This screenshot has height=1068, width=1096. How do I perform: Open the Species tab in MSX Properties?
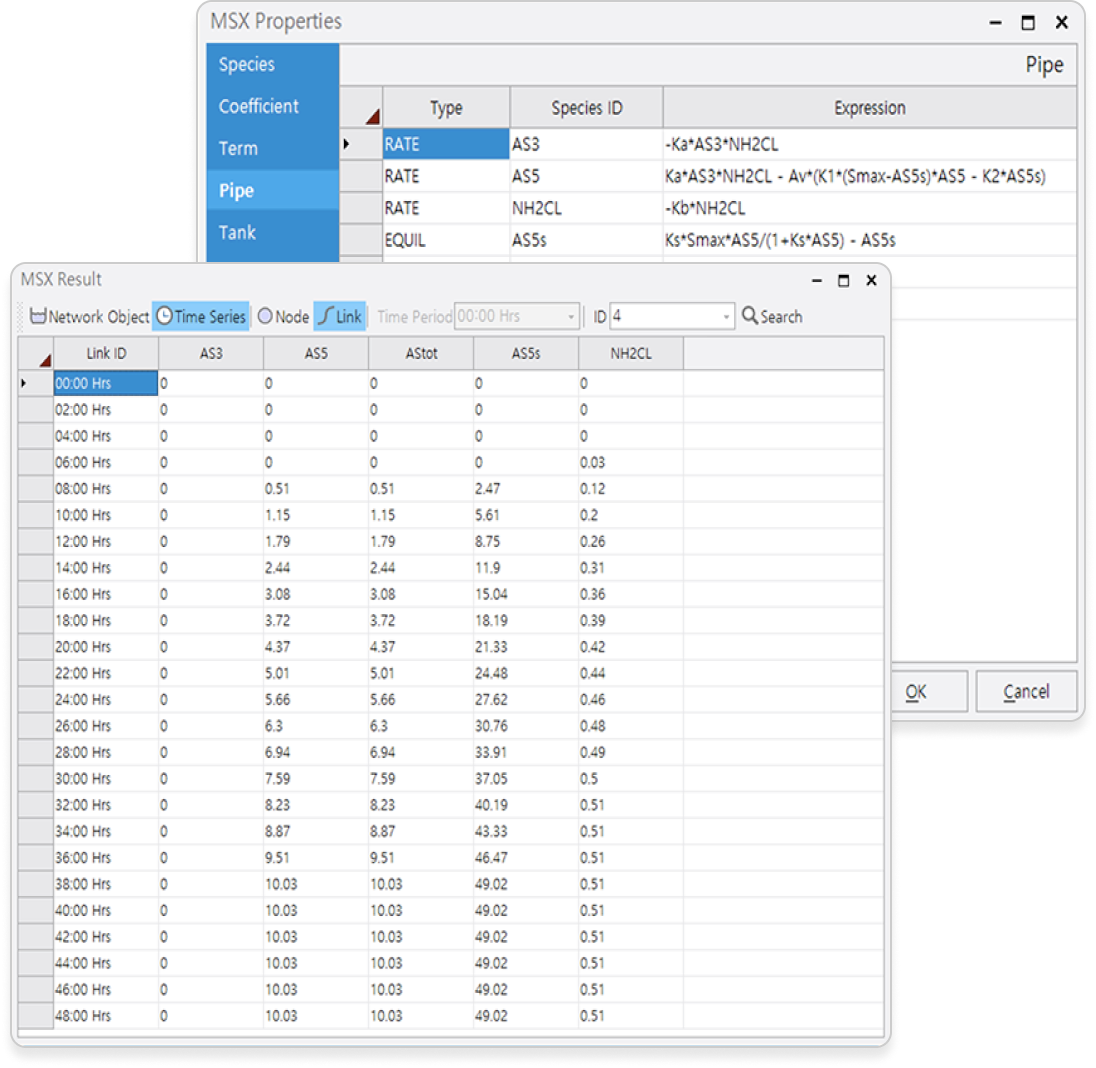click(x=247, y=65)
